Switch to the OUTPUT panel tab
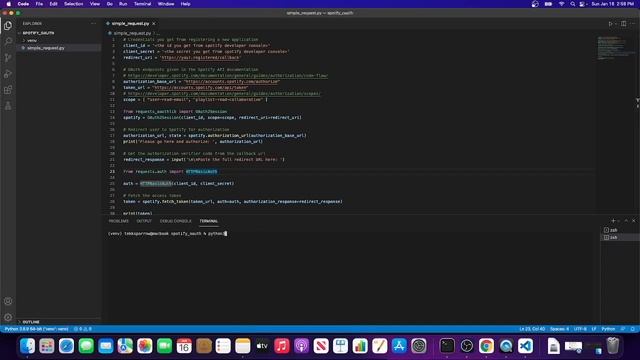Viewport: 640px width, 360px height. (144, 221)
